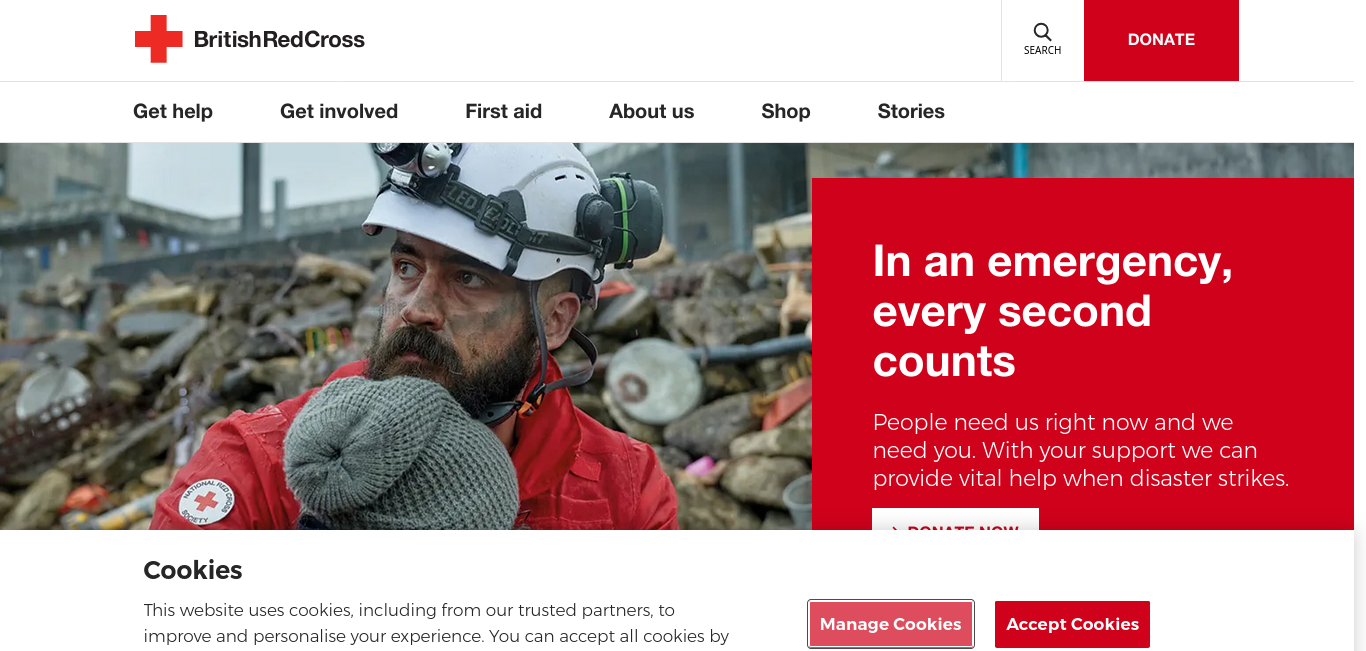Viewport: 1366px width, 651px height.
Task: Click the 'In an emergency' headline
Action: [1053, 311]
